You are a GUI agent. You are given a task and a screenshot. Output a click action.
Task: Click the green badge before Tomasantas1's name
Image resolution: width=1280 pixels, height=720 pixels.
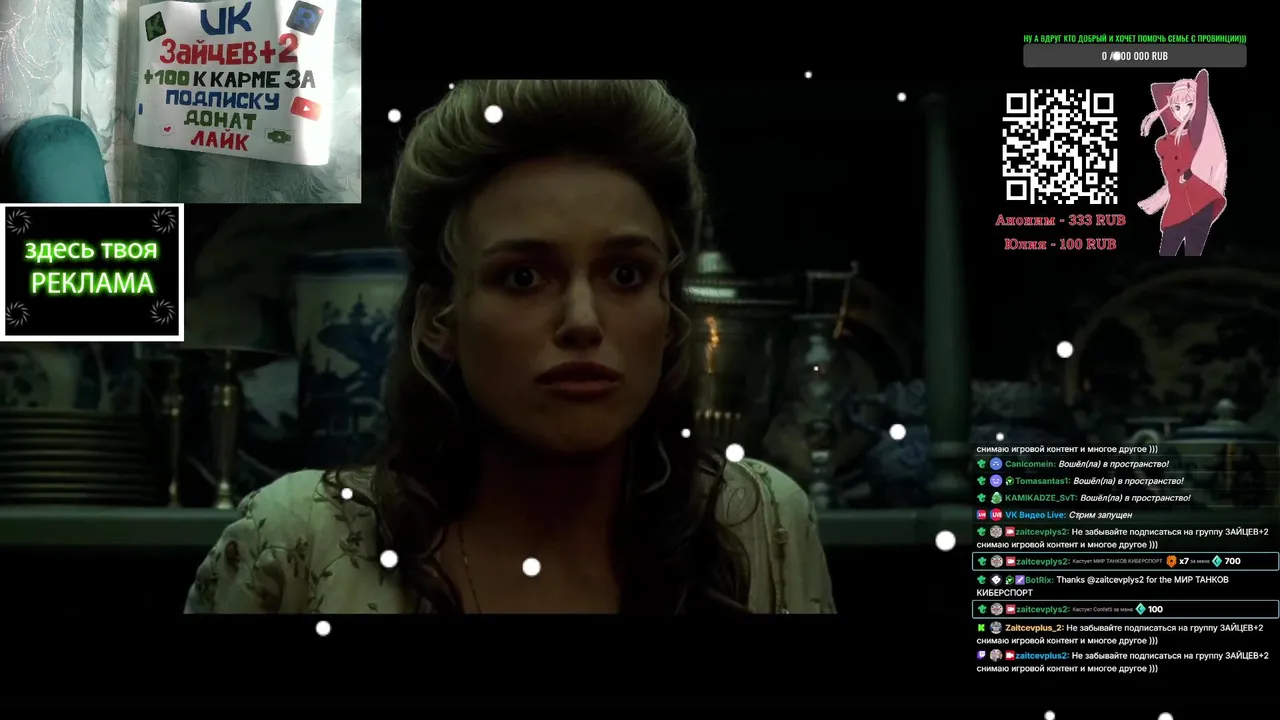[1010, 481]
